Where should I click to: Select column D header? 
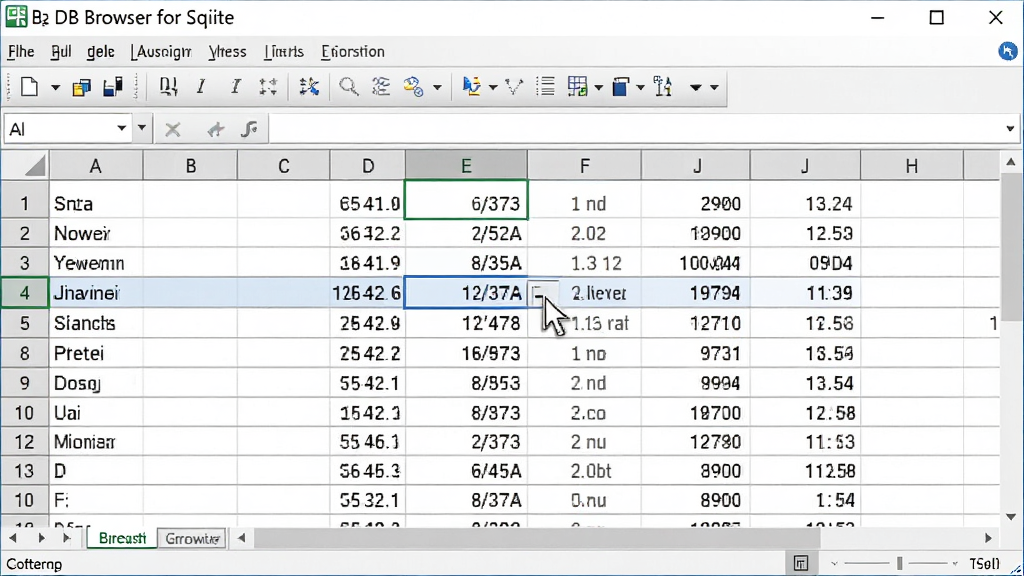tap(368, 166)
